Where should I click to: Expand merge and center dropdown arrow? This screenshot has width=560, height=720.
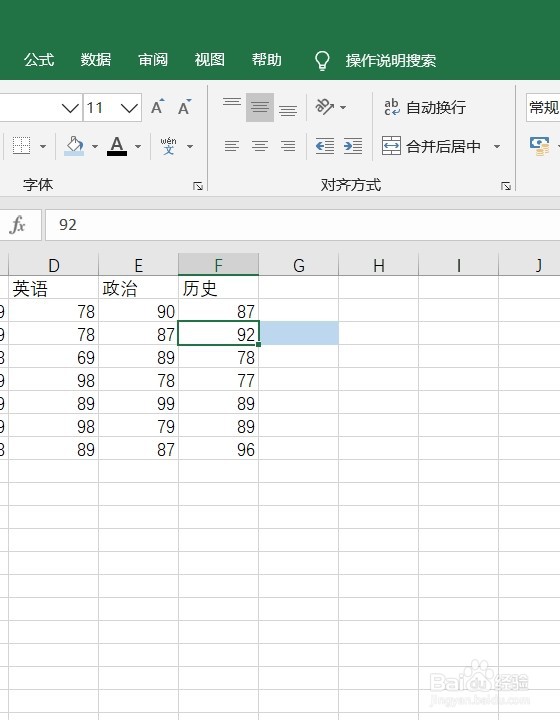coord(497,146)
